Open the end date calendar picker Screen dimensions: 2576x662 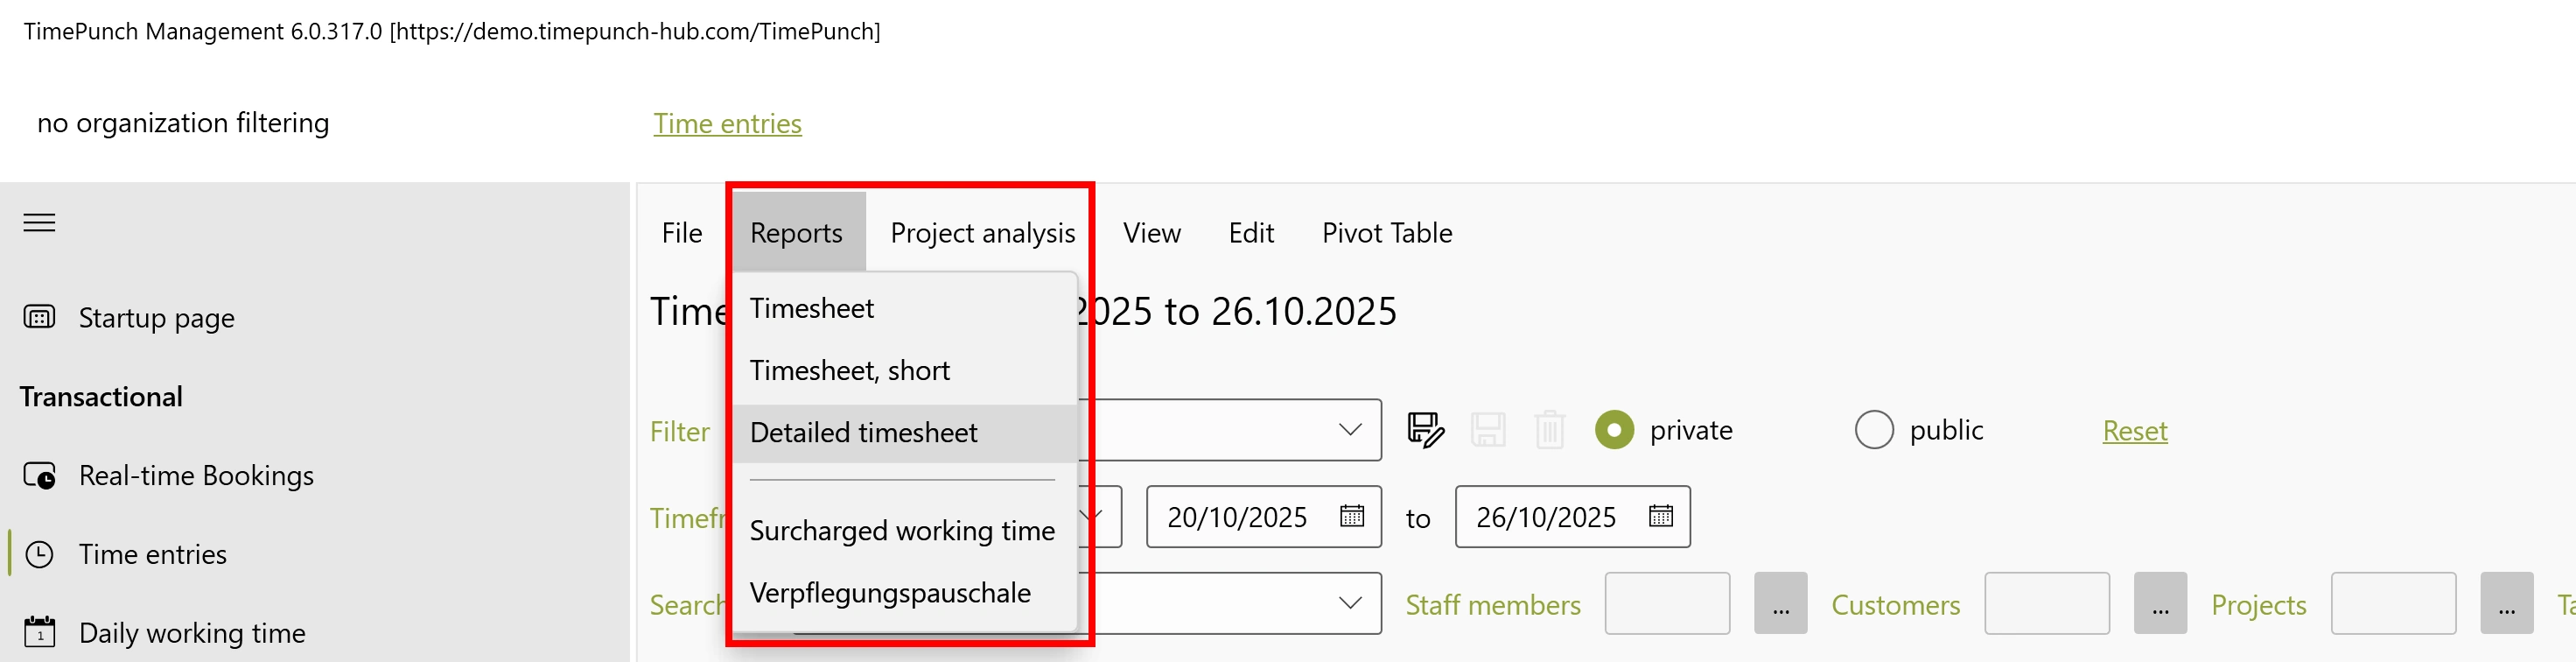[x=1660, y=516]
